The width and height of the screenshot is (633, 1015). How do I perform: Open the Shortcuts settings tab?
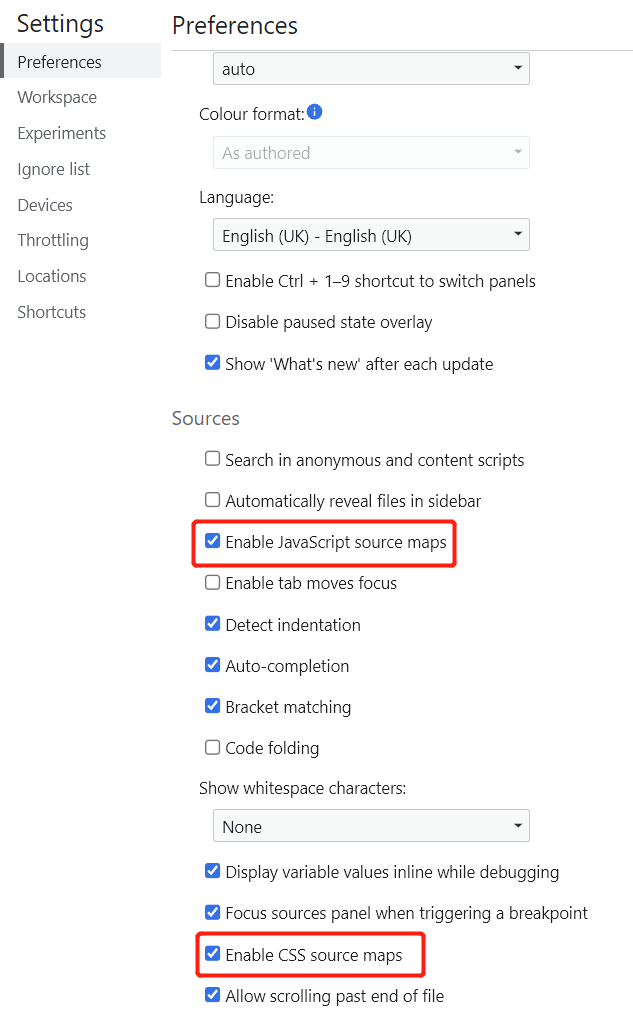(52, 312)
